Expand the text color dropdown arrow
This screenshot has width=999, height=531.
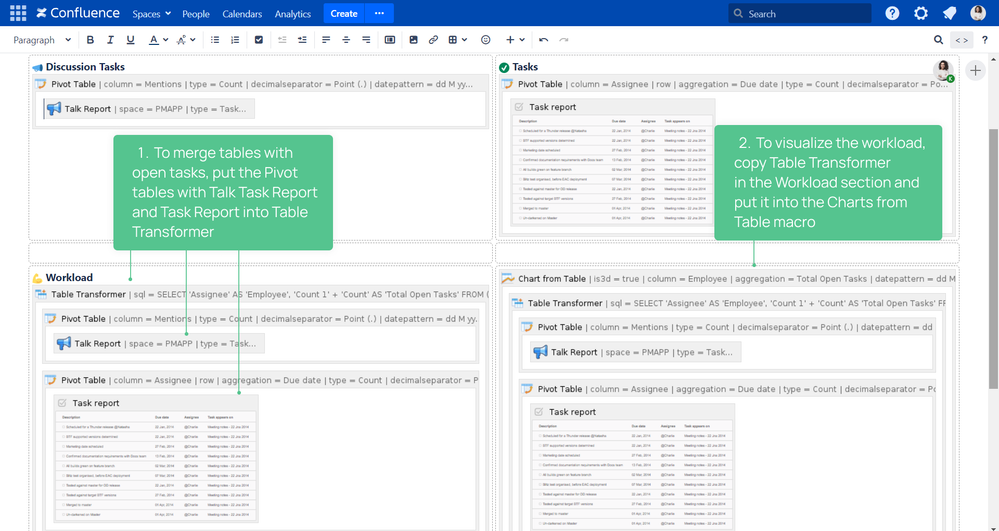point(166,40)
